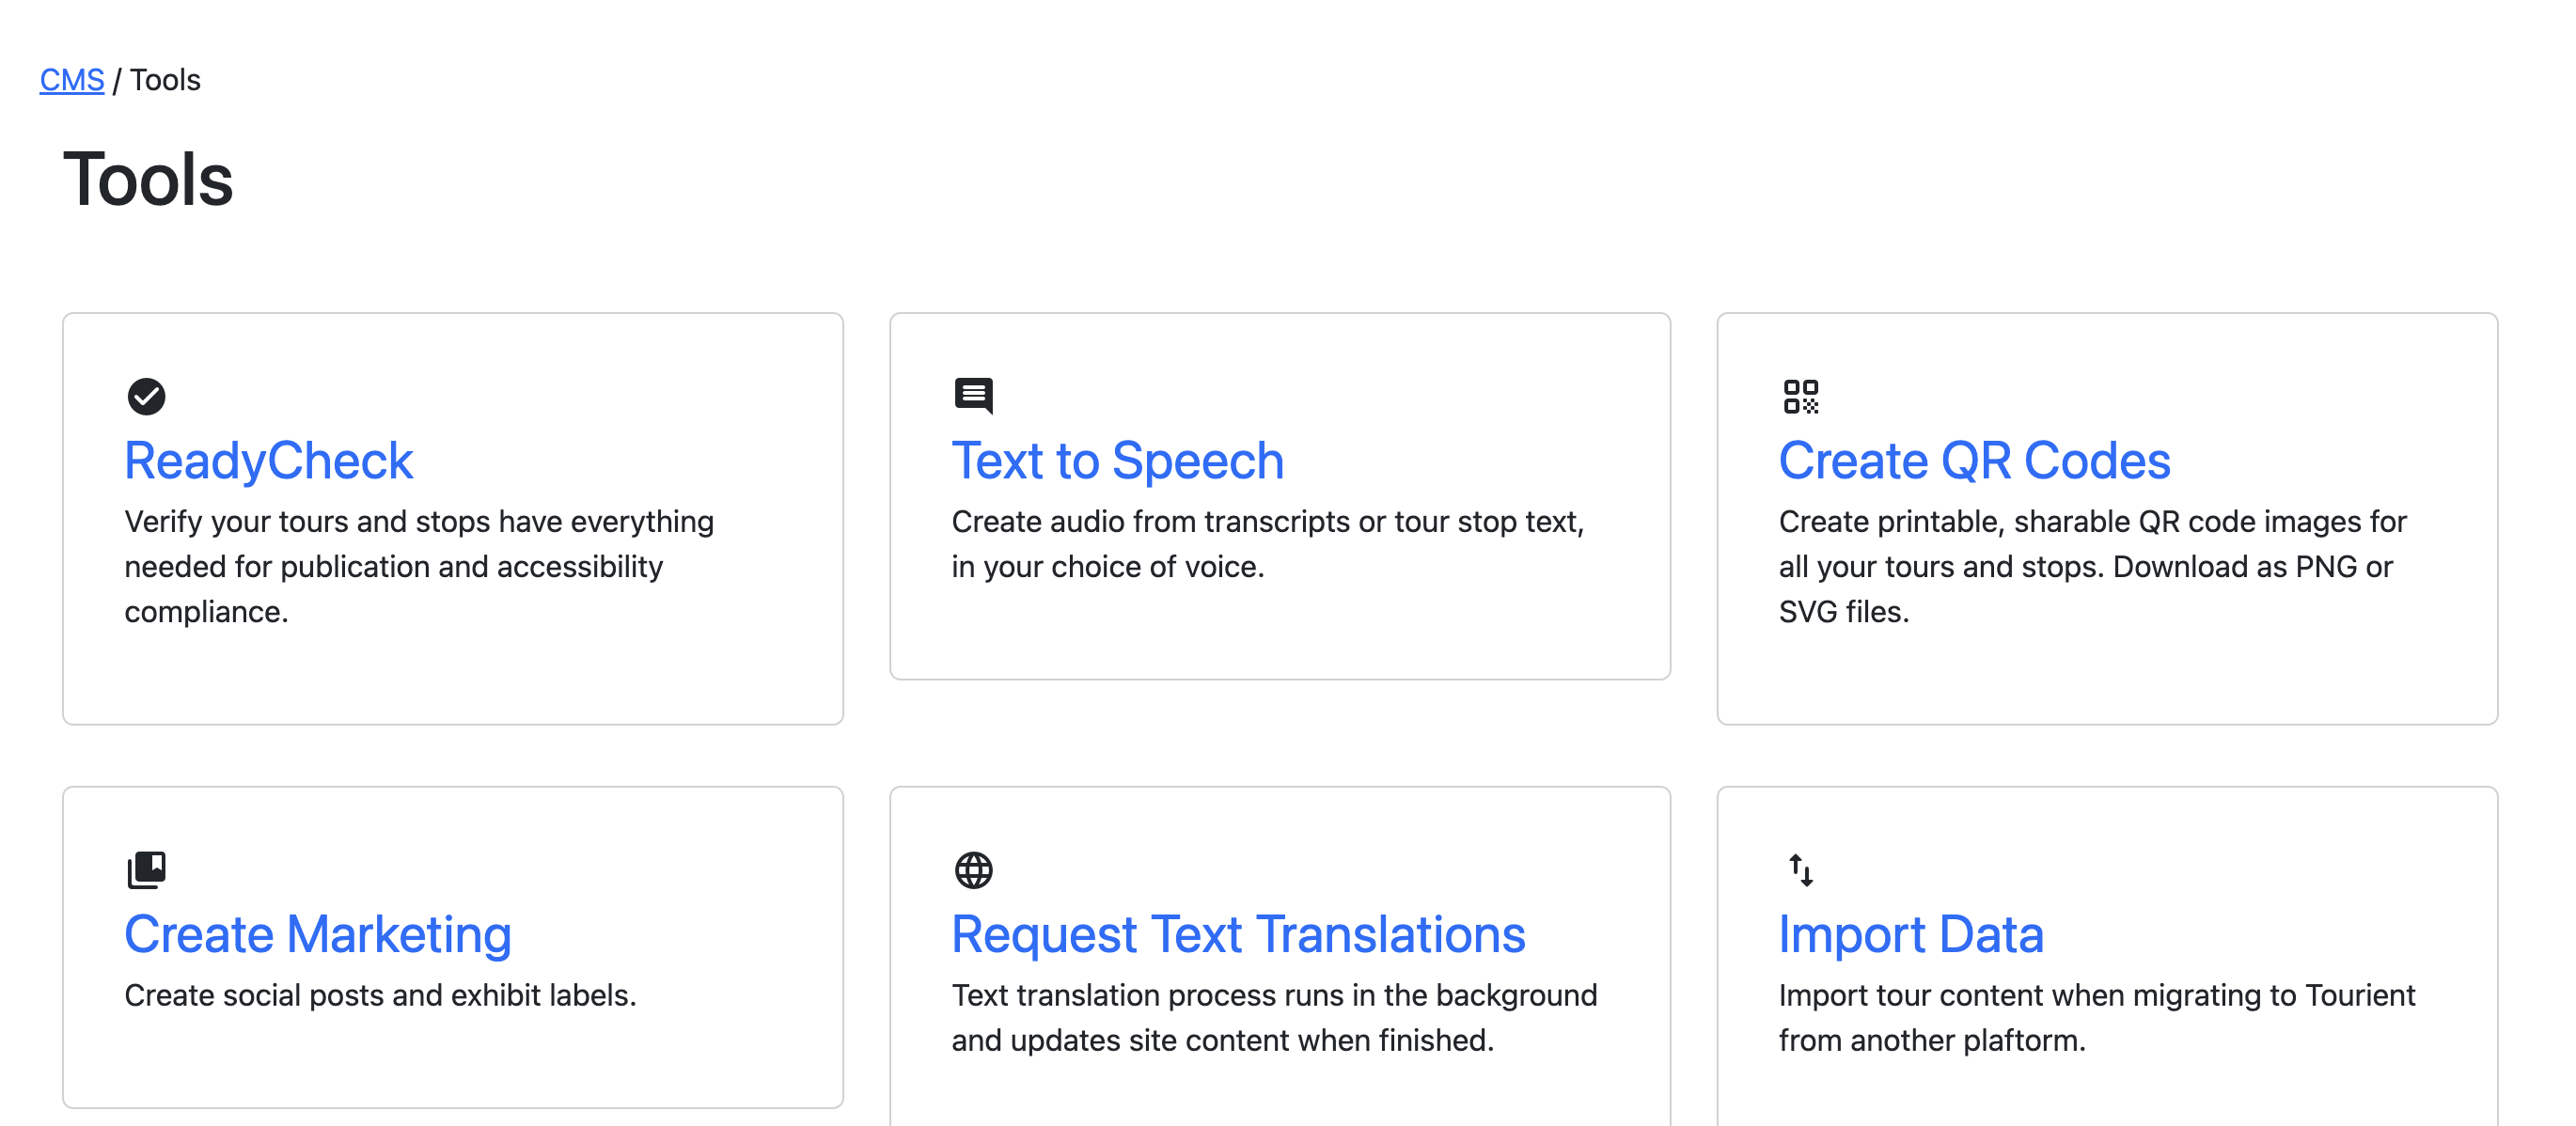Click the Create Marketing collections bookmark icon
2576x1126 pixels.
click(146, 870)
